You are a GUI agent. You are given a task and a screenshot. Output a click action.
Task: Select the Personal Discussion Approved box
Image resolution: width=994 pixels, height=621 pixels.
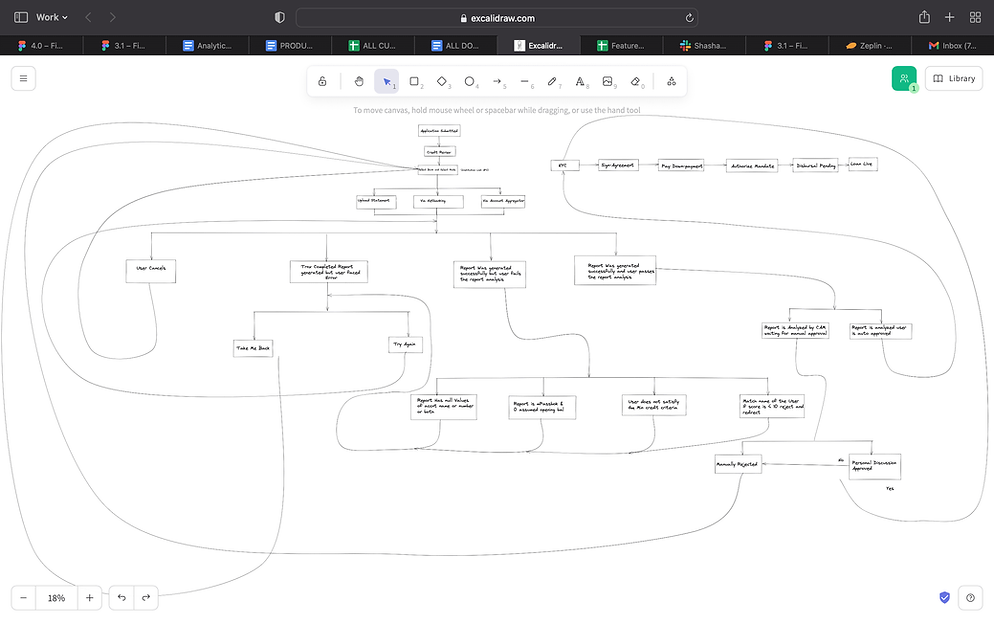pyautogui.click(x=875, y=466)
